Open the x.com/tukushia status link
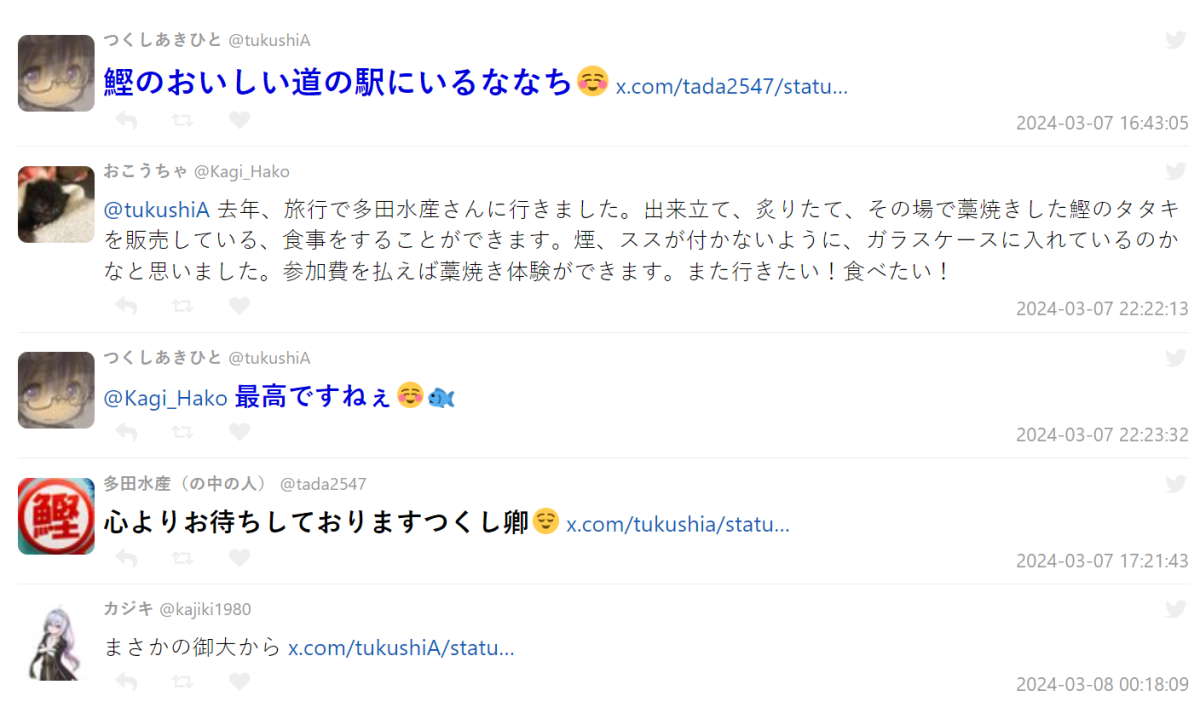Screen dimensions: 1200x702 (x=678, y=524)
